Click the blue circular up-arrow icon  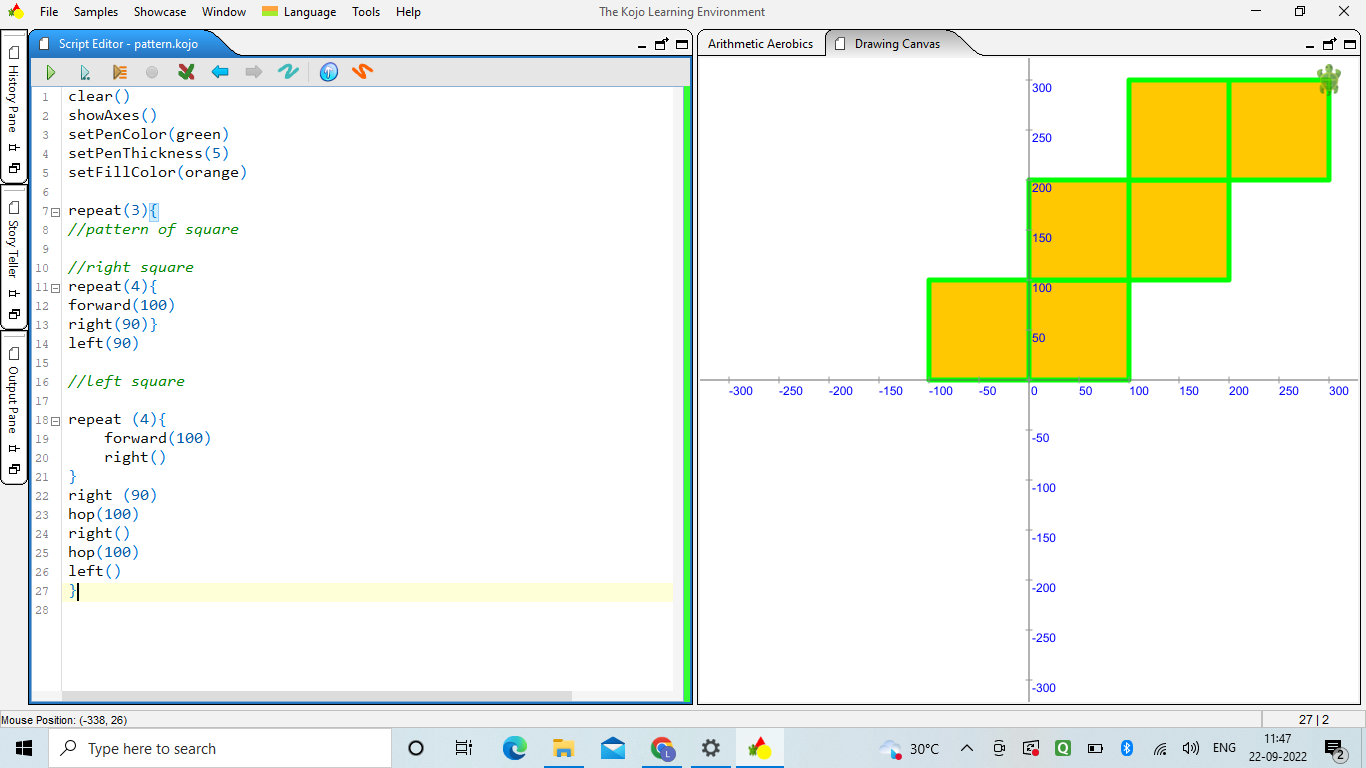pos(329,72)
